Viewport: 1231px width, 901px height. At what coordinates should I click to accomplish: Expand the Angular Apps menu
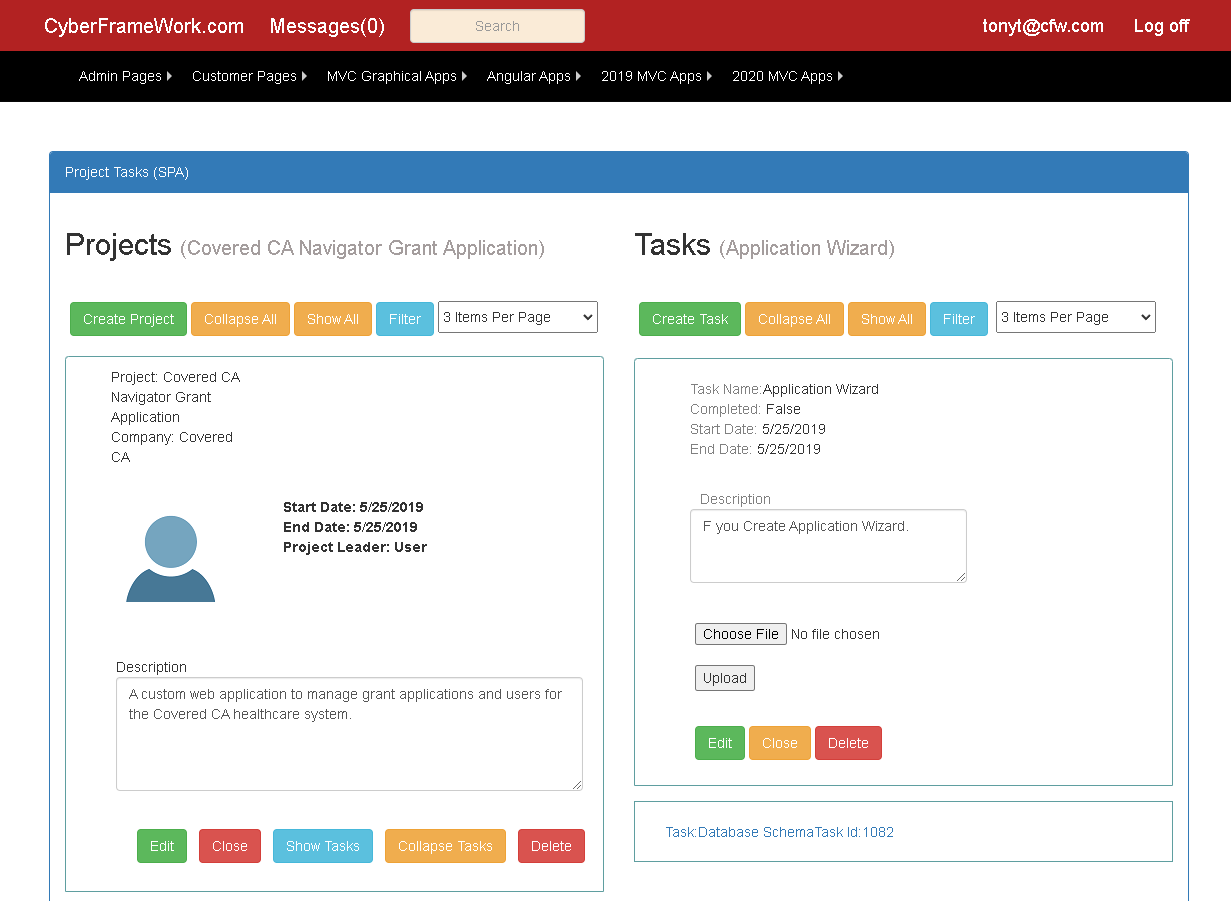[x=534, y=76]
